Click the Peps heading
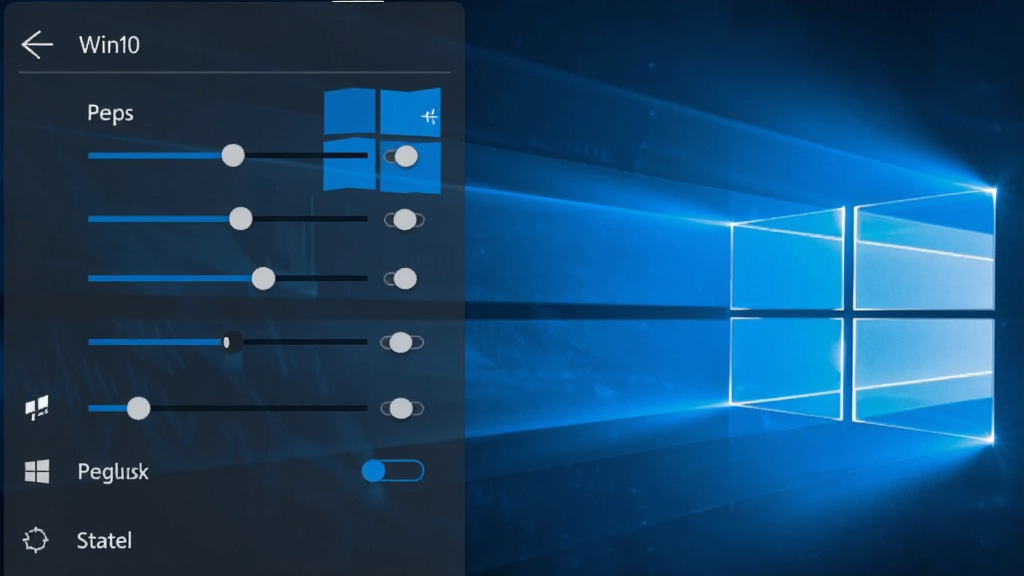Viewport: 1024px width, 576px height. (110, 114)
